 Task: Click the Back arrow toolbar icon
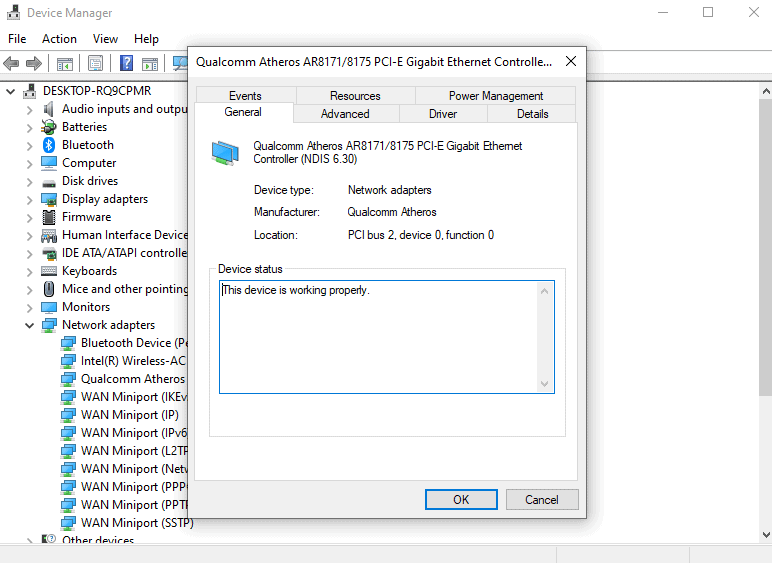[11, 63]
